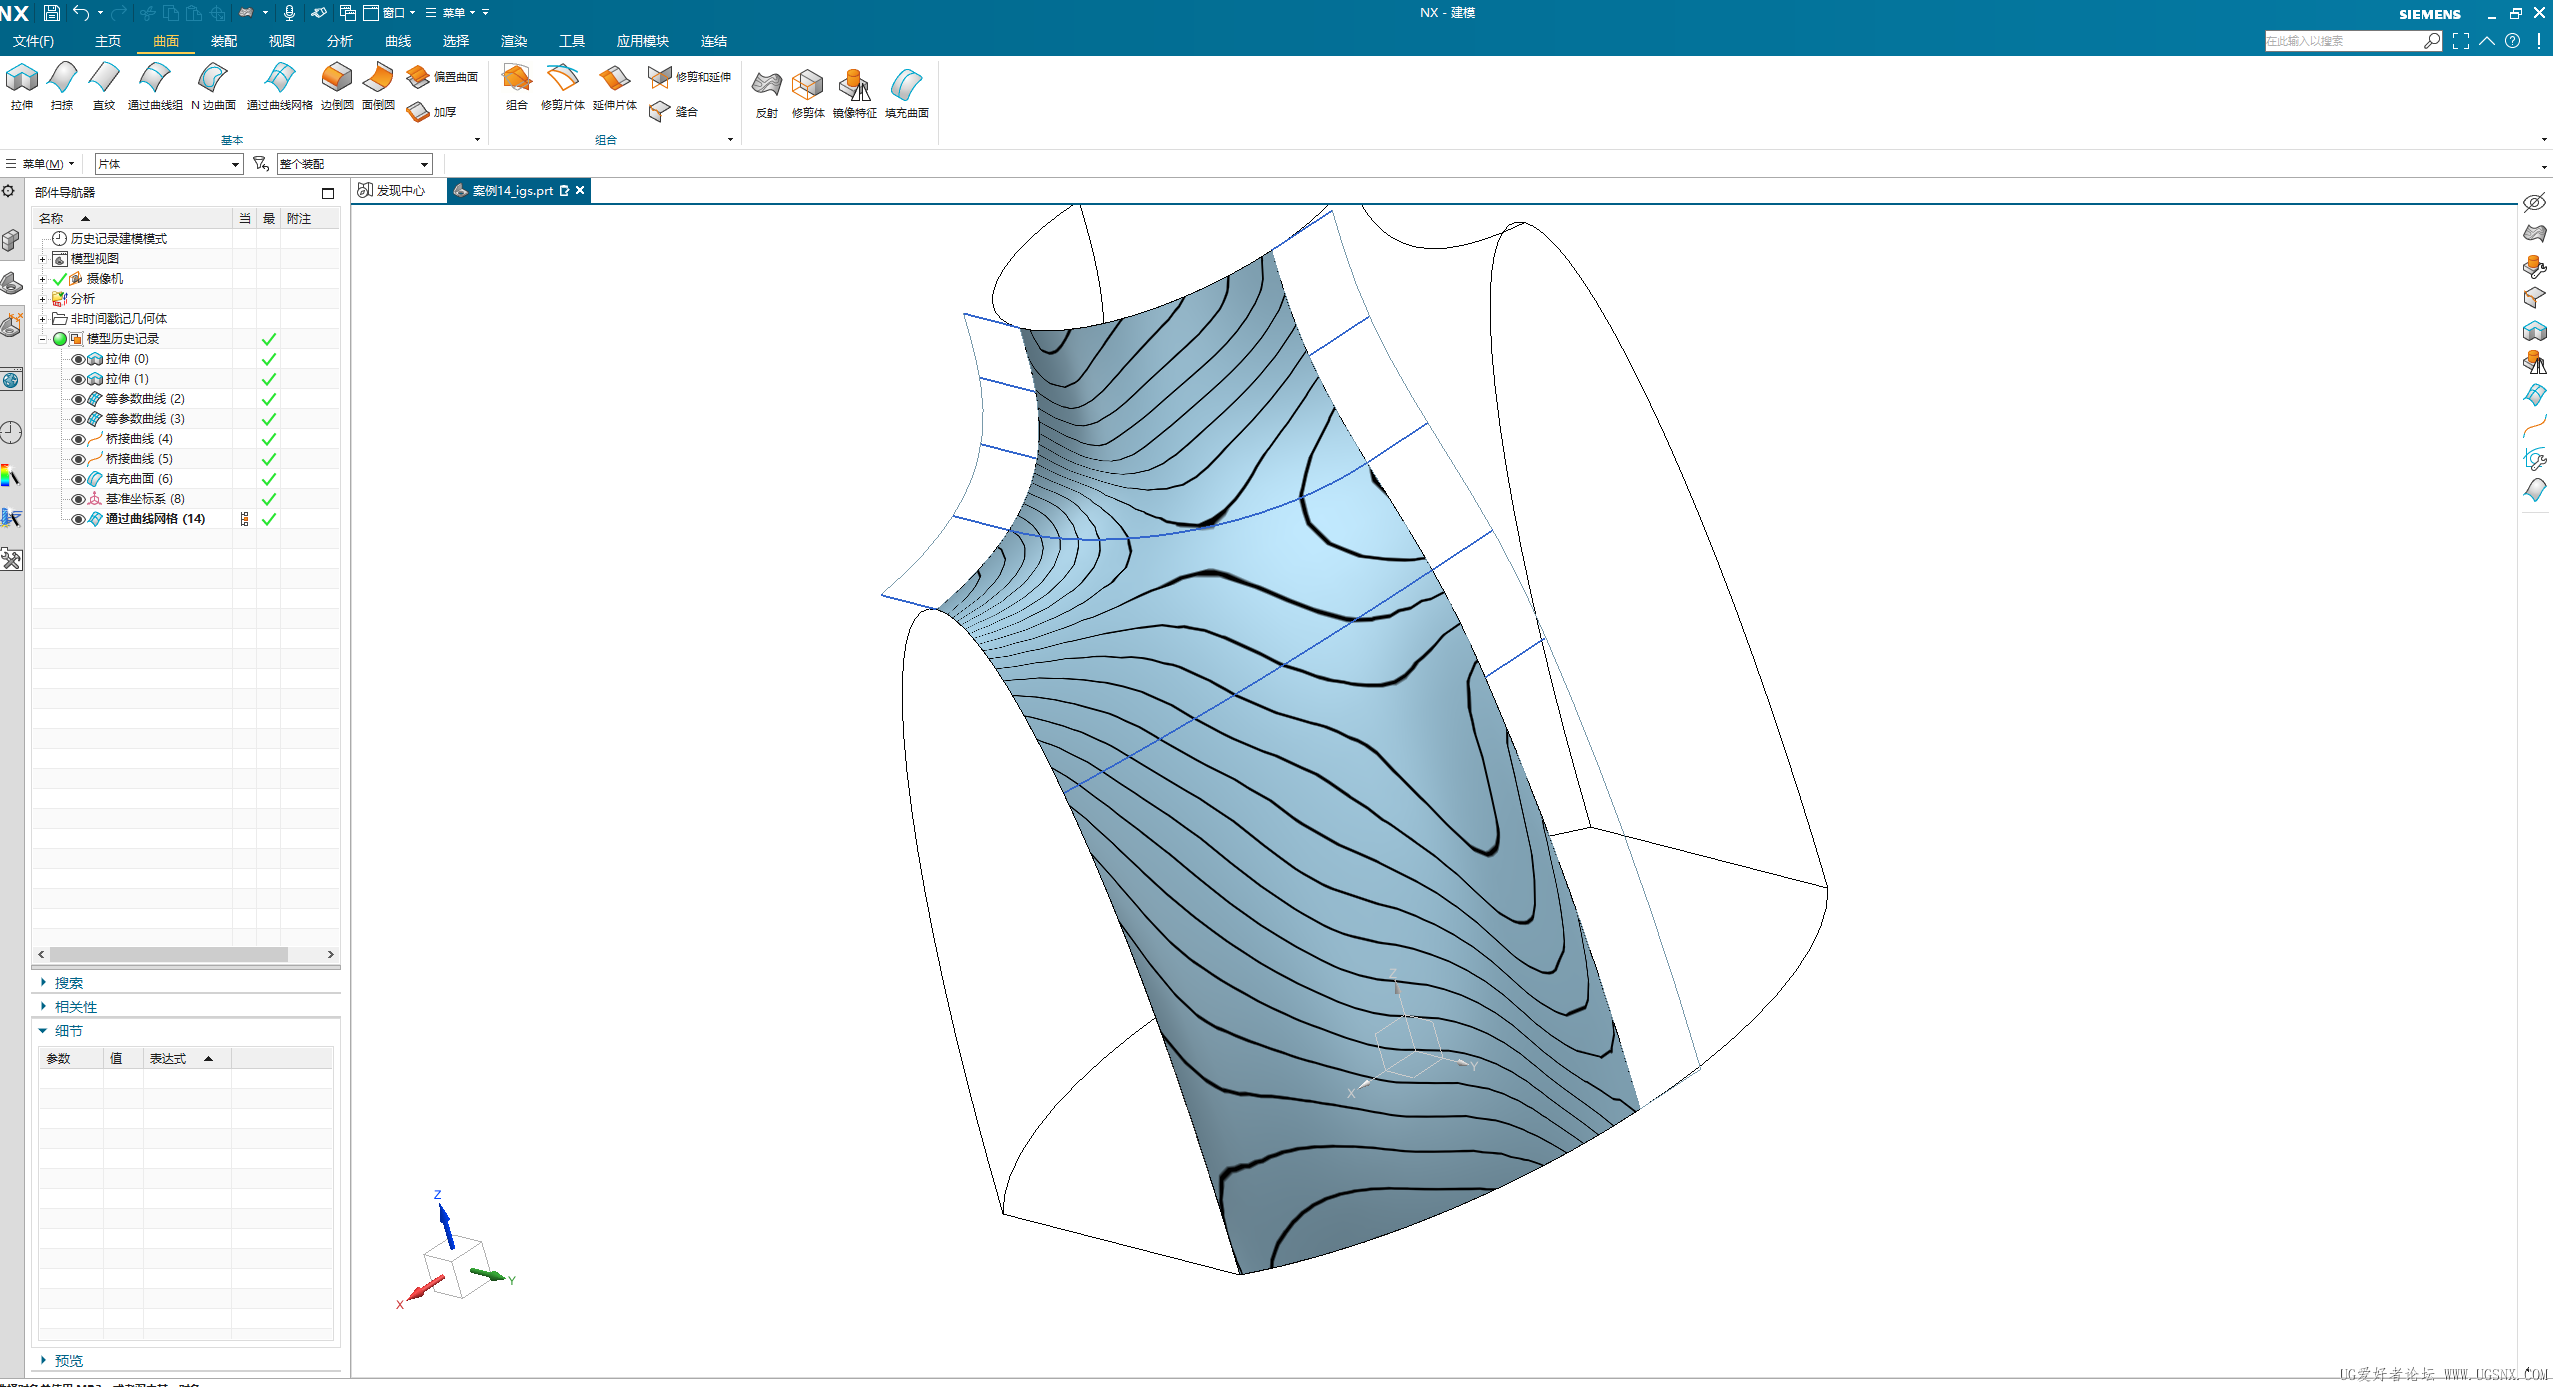Switch to the 装配 ribbon tab
Image resolution: width=2553 pixels, height=1387 pixels.
pos(224,41)
